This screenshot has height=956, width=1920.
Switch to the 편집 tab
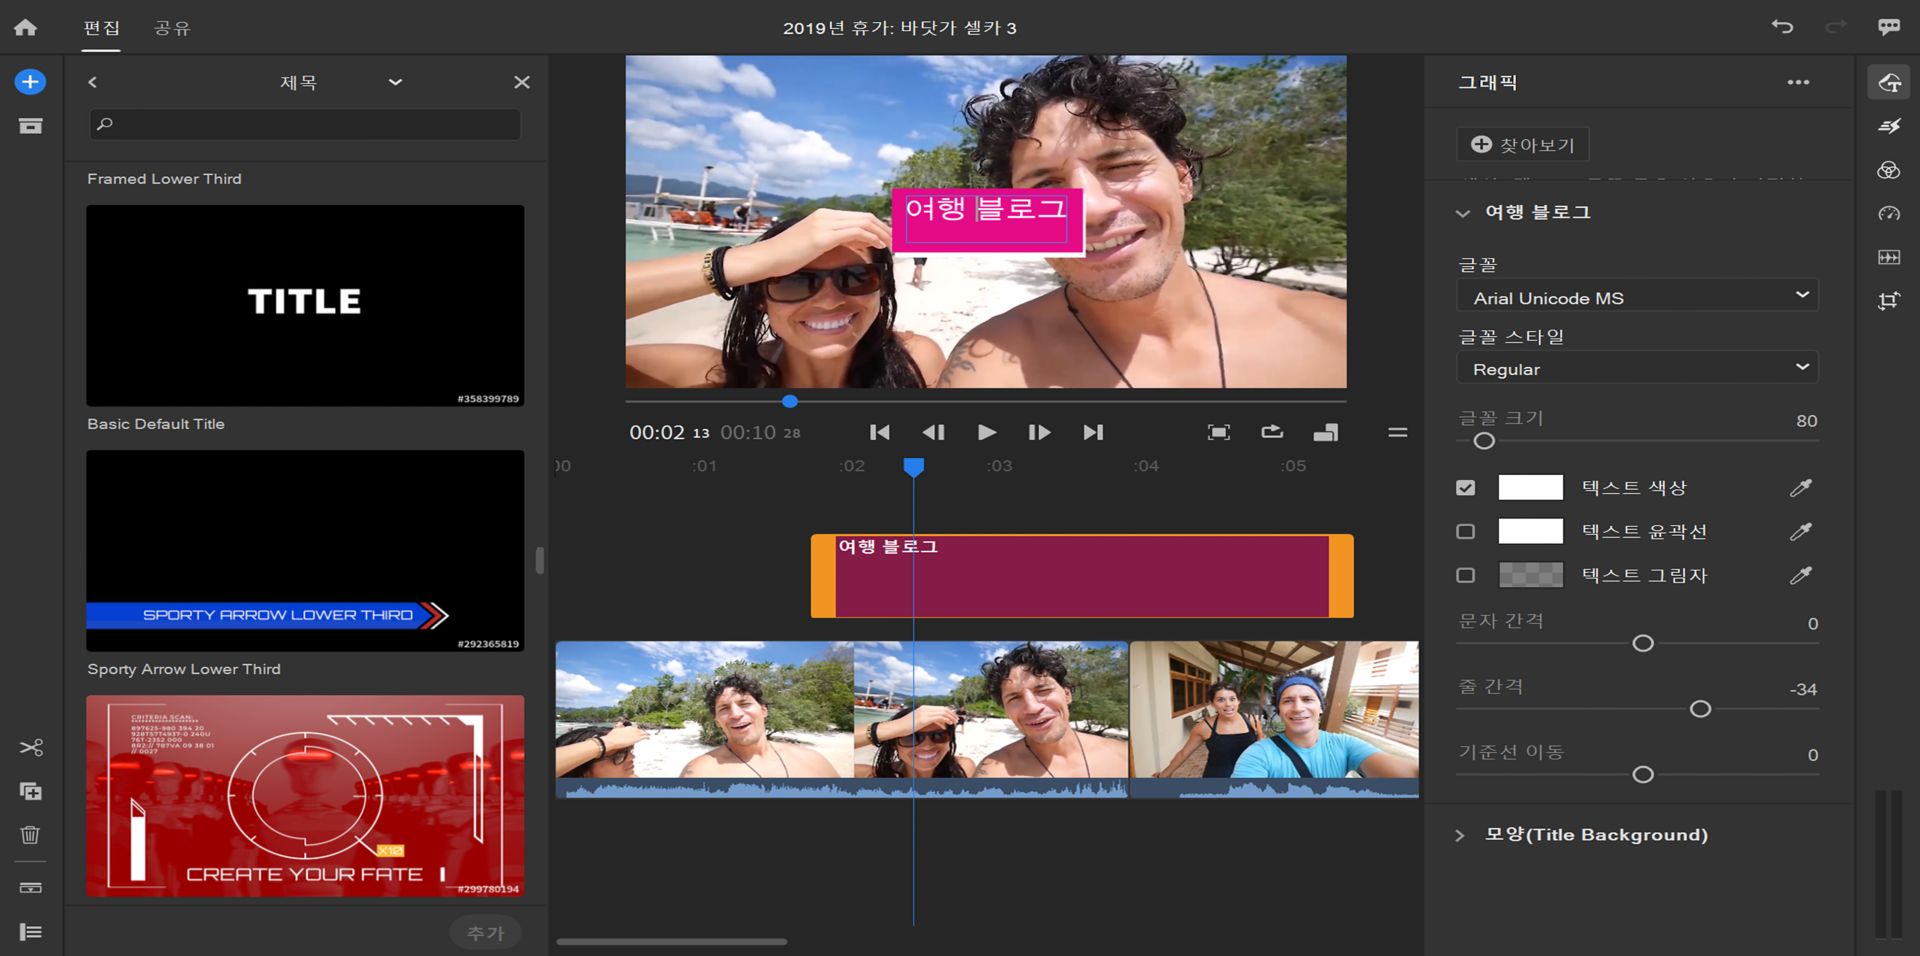(101, 28)
